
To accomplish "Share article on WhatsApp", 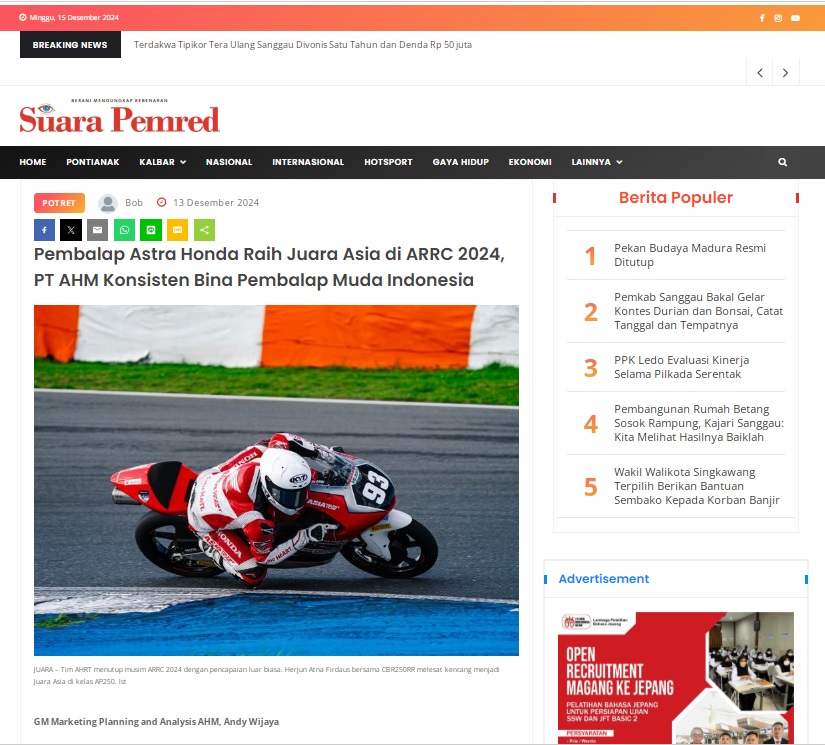I will [124, 230].
